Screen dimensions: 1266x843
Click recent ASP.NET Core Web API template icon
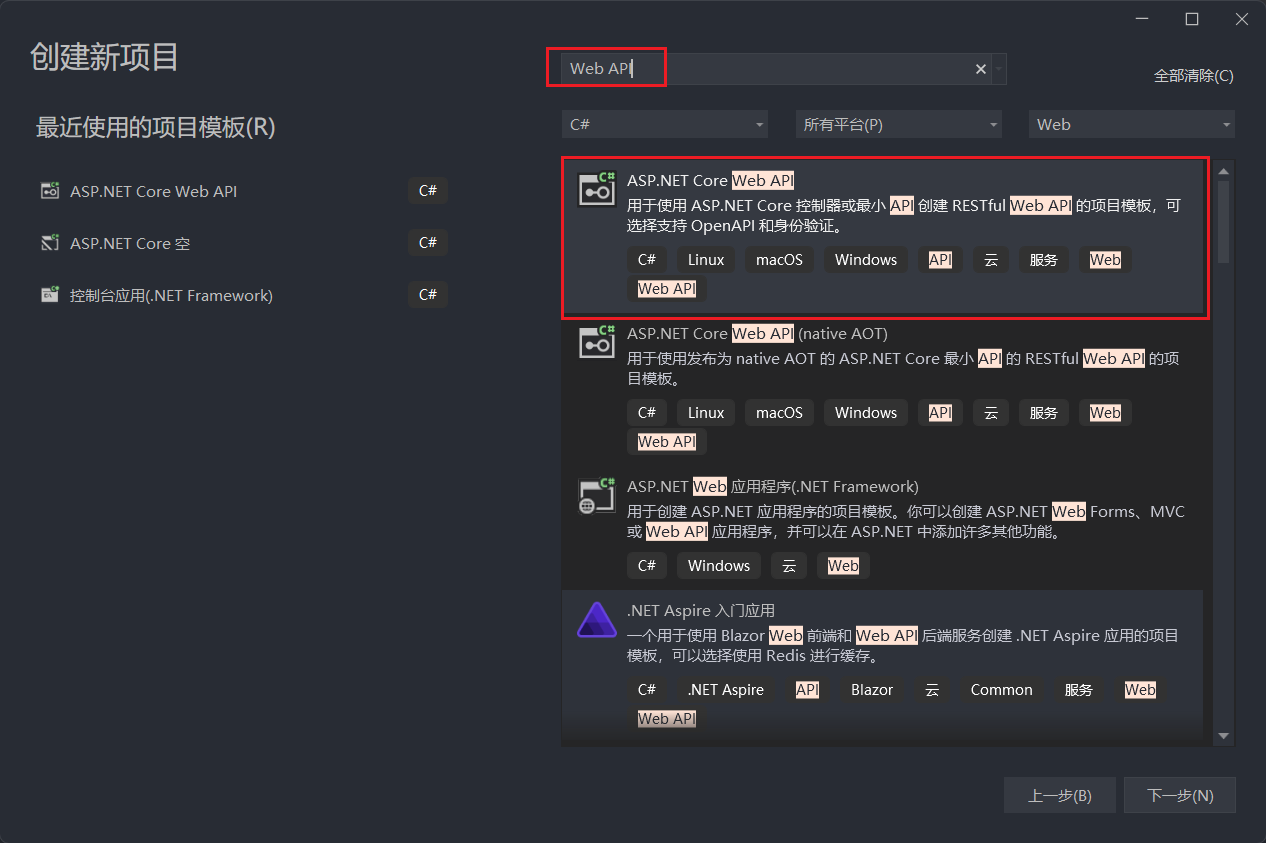50,191
